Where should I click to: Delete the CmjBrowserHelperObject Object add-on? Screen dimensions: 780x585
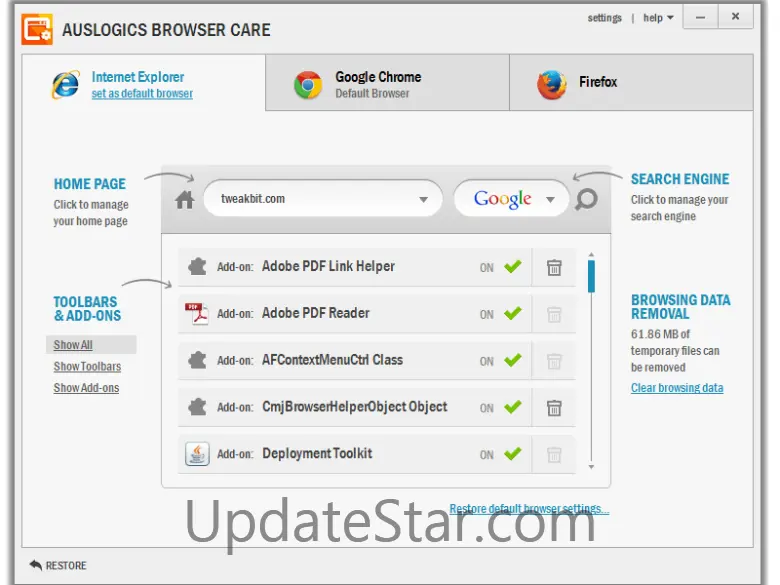pyautogui.click(x=554, y=408)
